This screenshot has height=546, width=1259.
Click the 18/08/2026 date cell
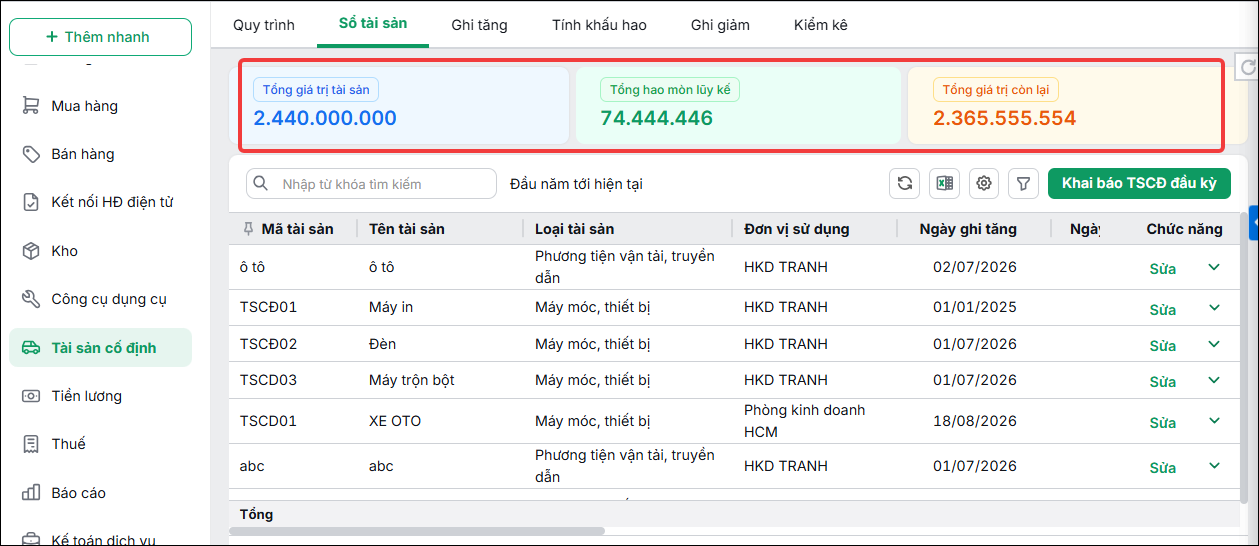click(975, 421)
